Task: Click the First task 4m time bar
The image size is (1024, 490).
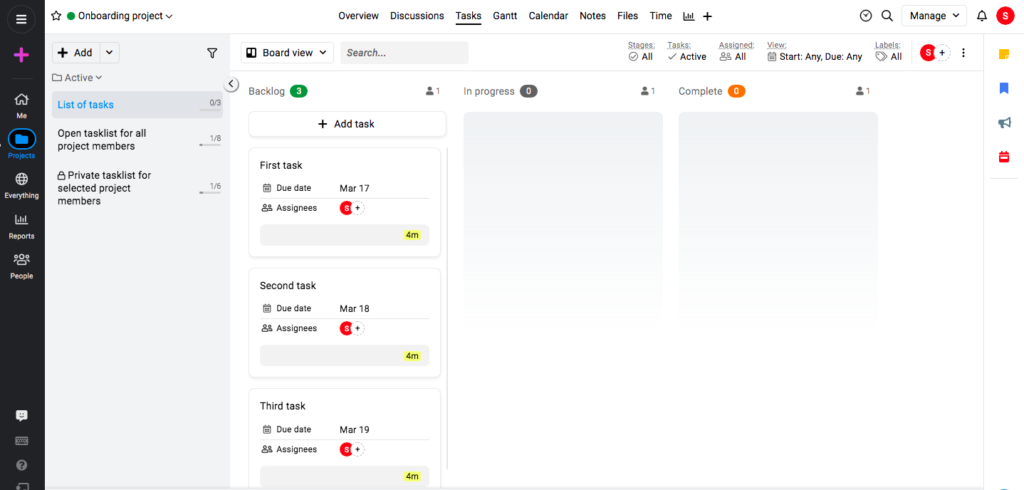Action: [x=344, y=235]
